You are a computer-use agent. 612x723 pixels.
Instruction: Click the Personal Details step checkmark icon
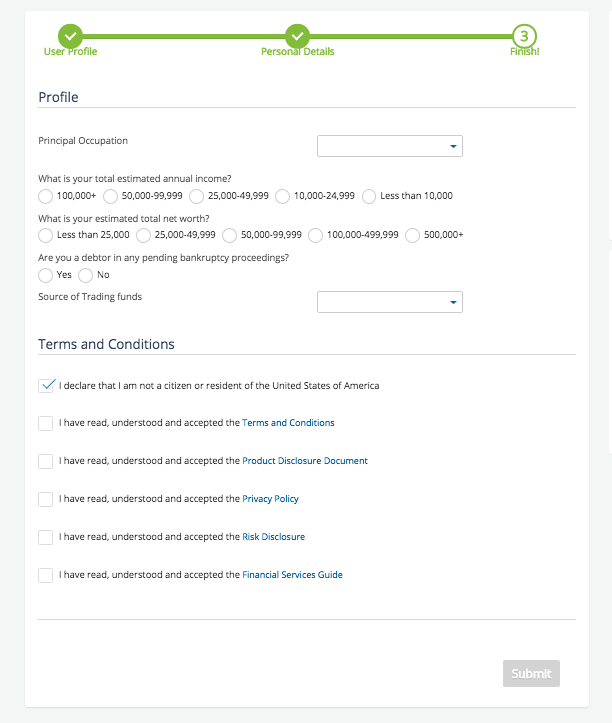pos(297,36)
